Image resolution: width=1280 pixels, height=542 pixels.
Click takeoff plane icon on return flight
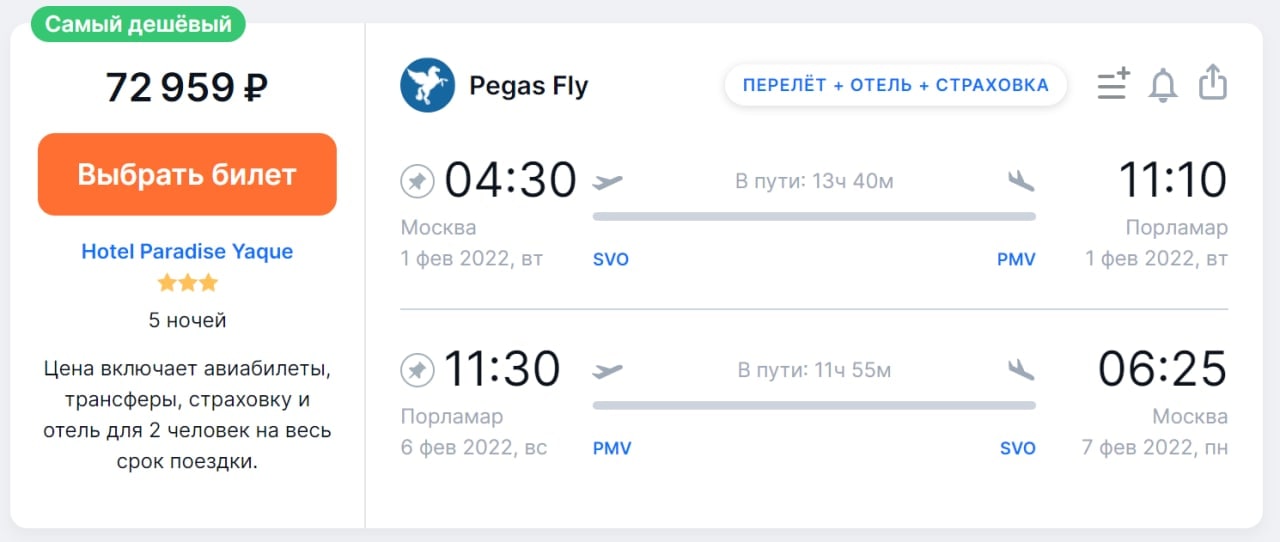pos(607,371)
